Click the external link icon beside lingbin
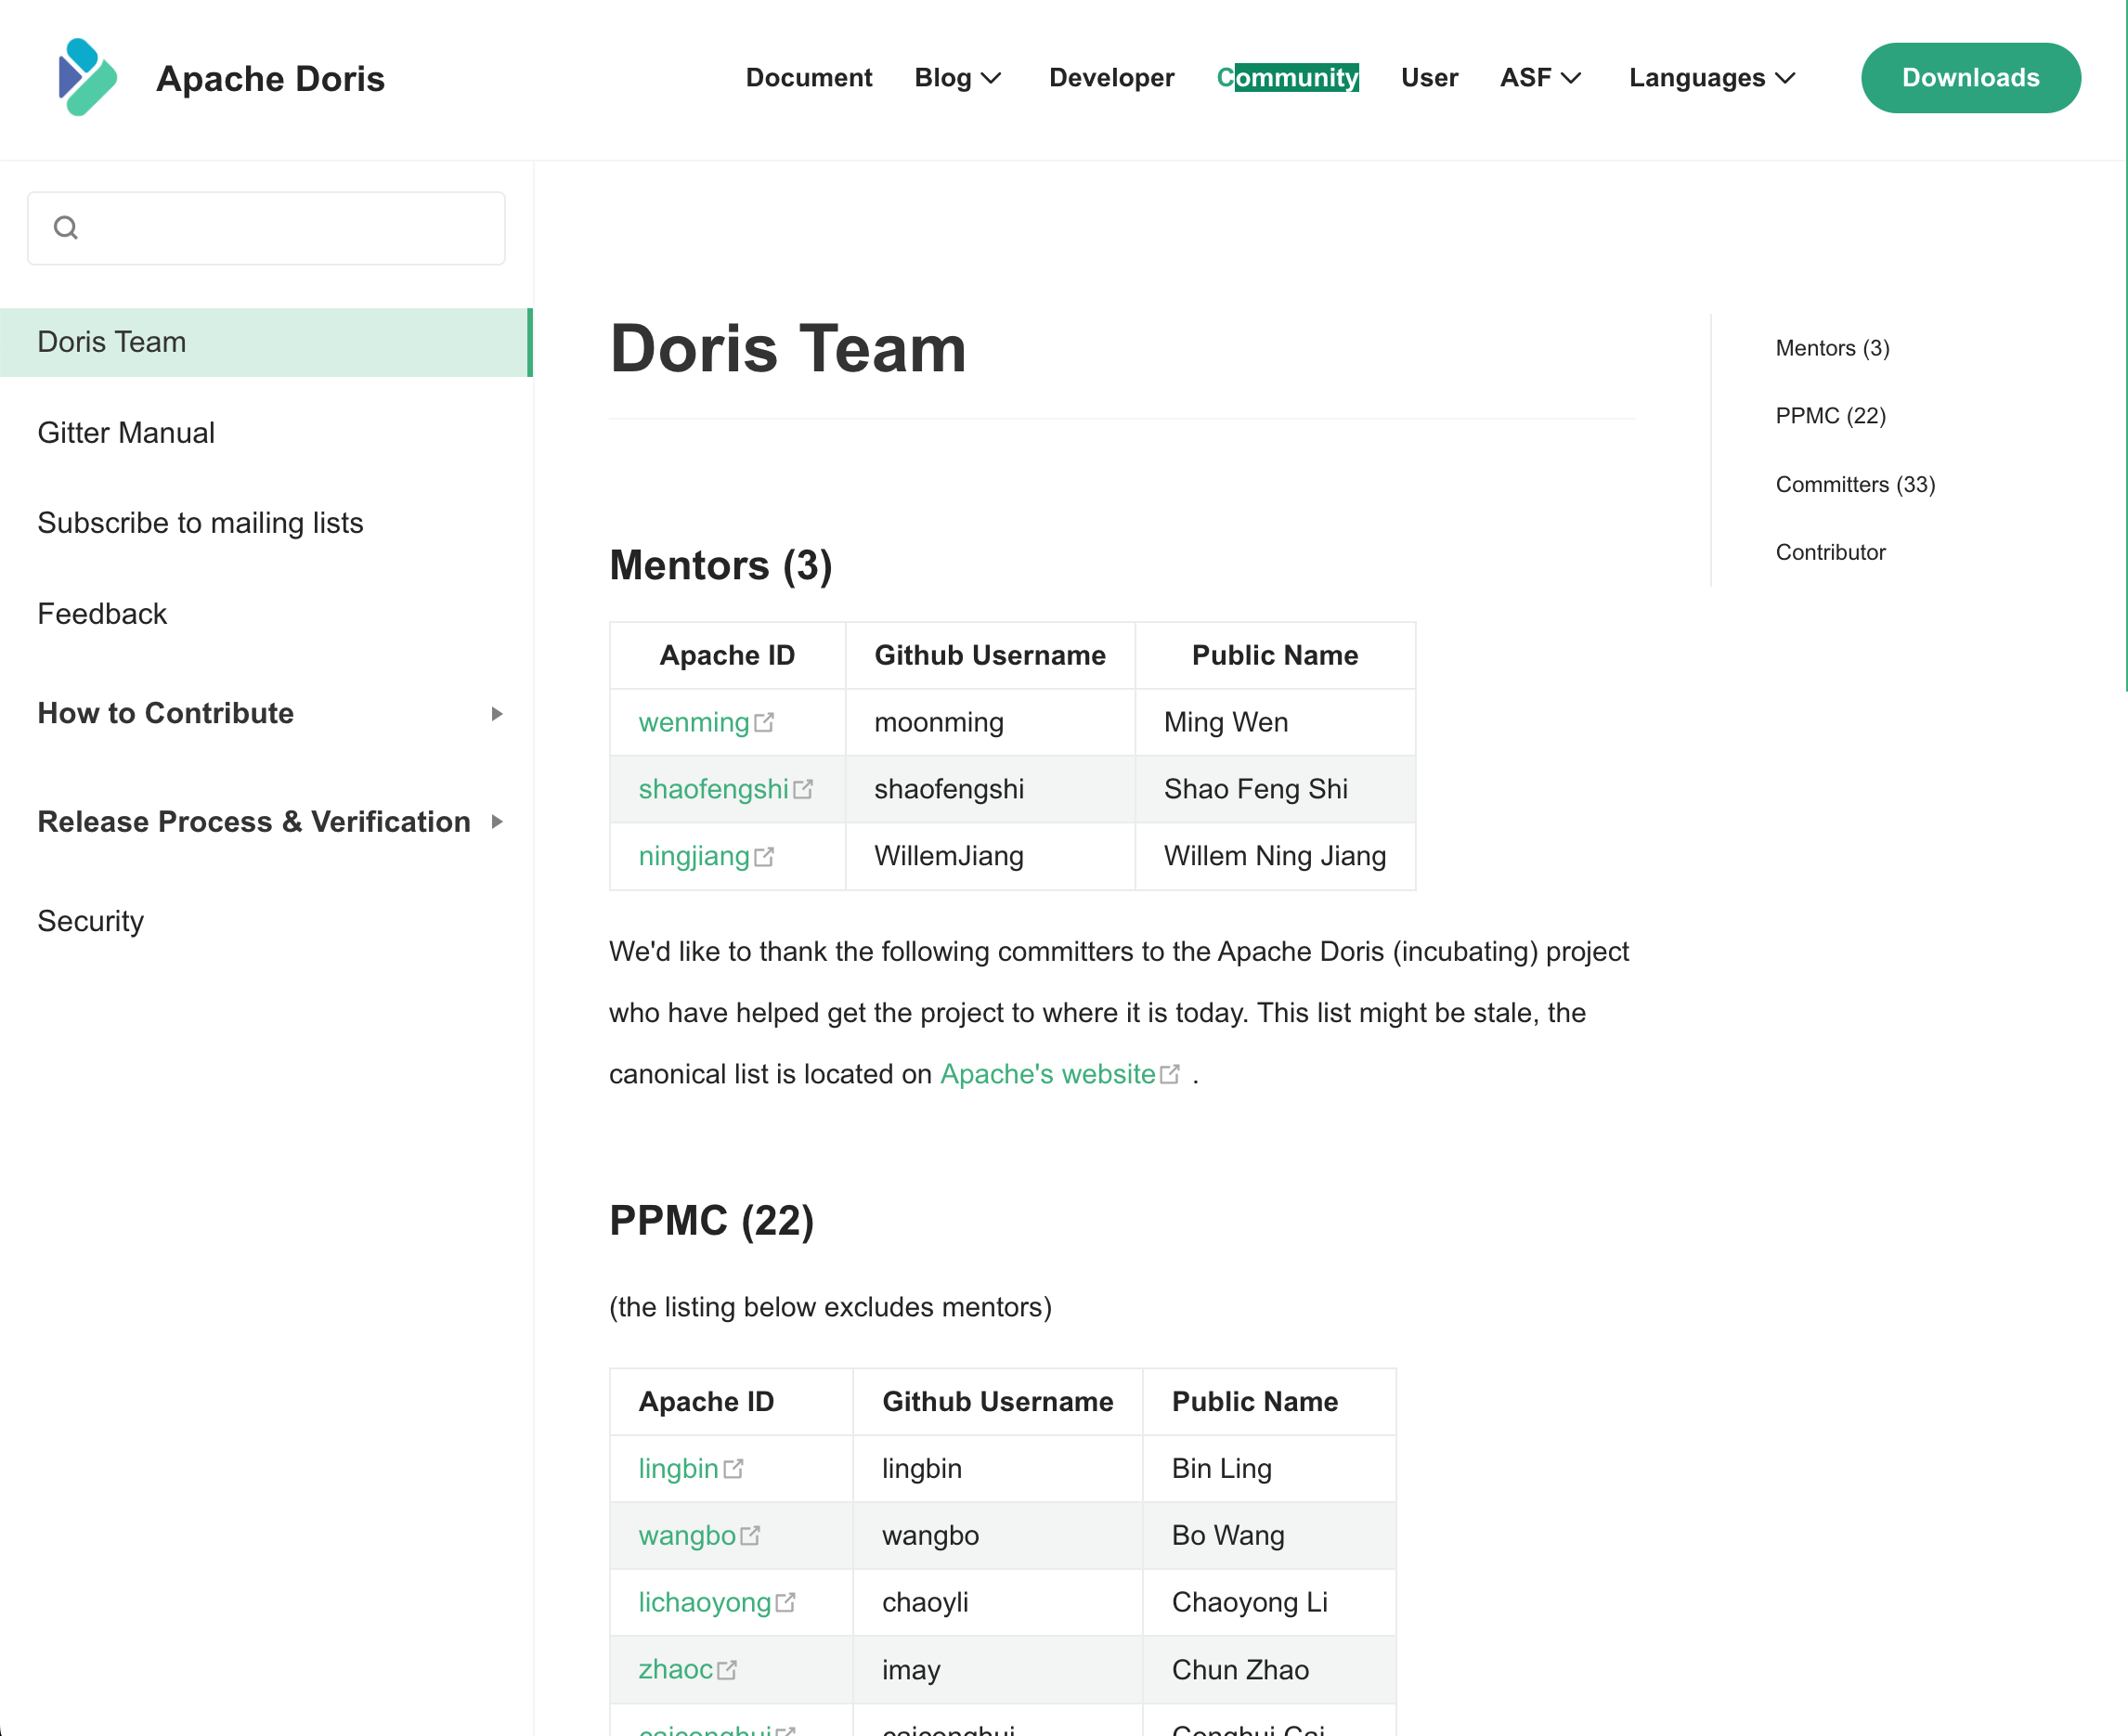Image resolution: width=2128 pixels, height=1736 pixels. click(x=734, y=1468)
